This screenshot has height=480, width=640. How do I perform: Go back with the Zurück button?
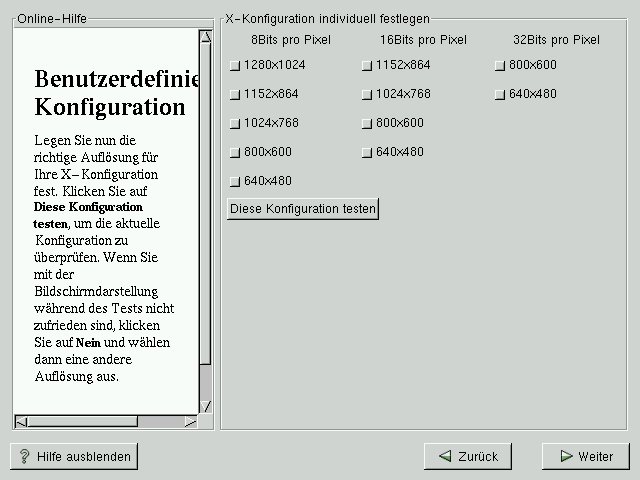[467, 456]
